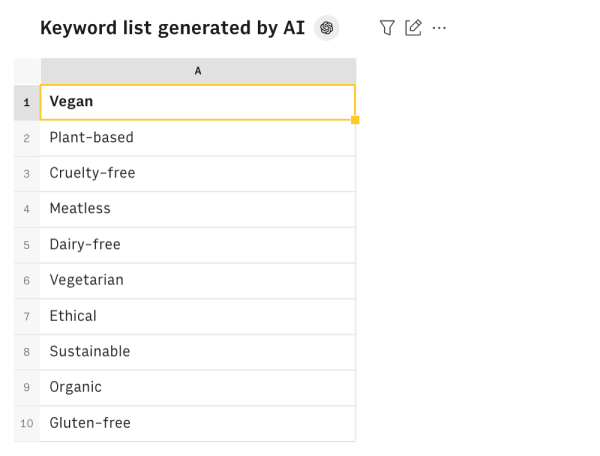
Task: Select row 10 via its header
Action: pos(26,423)
